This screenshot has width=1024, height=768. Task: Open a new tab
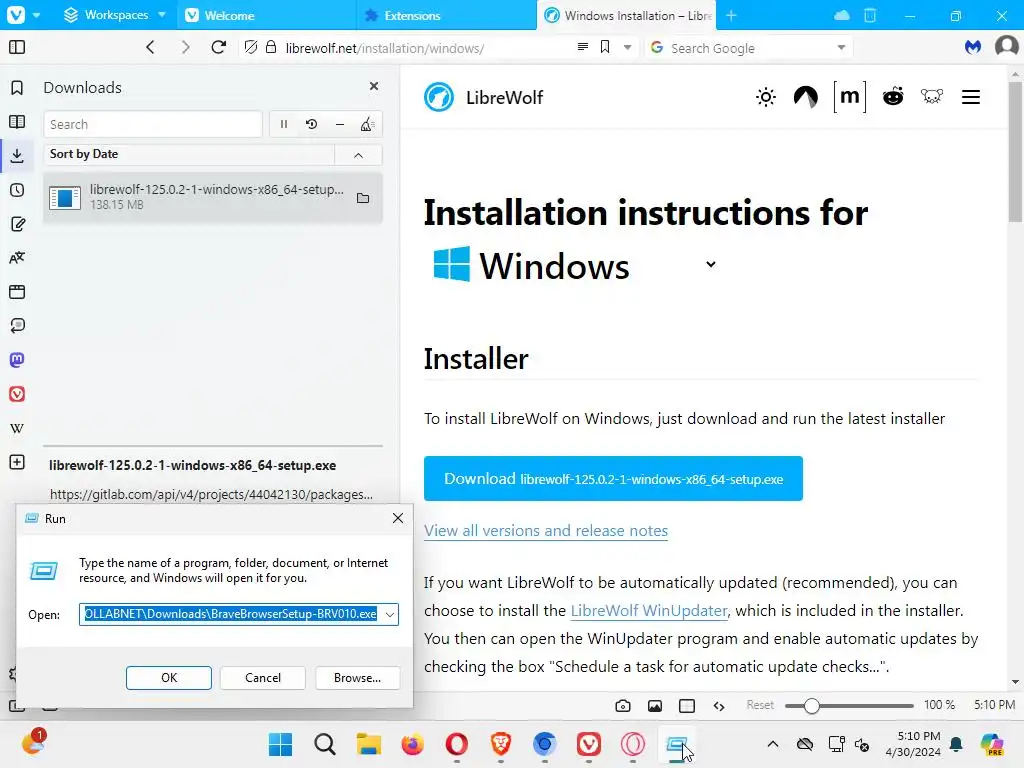tap(731, 15)
